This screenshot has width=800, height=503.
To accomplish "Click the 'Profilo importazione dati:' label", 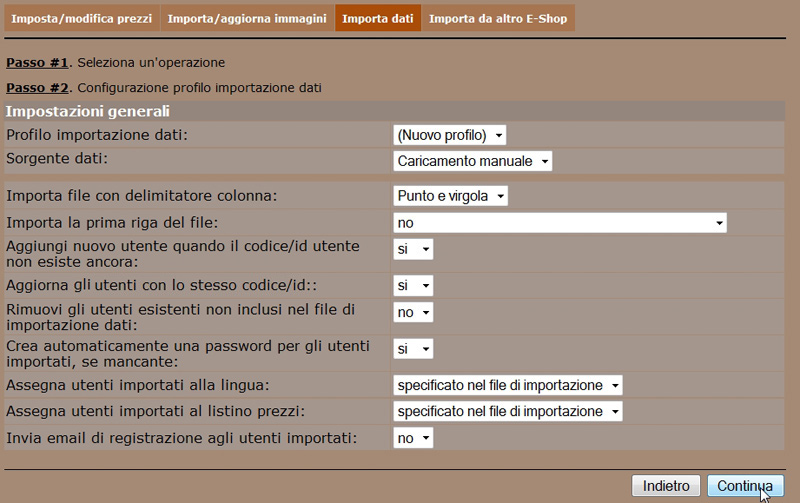I will 97,135.
